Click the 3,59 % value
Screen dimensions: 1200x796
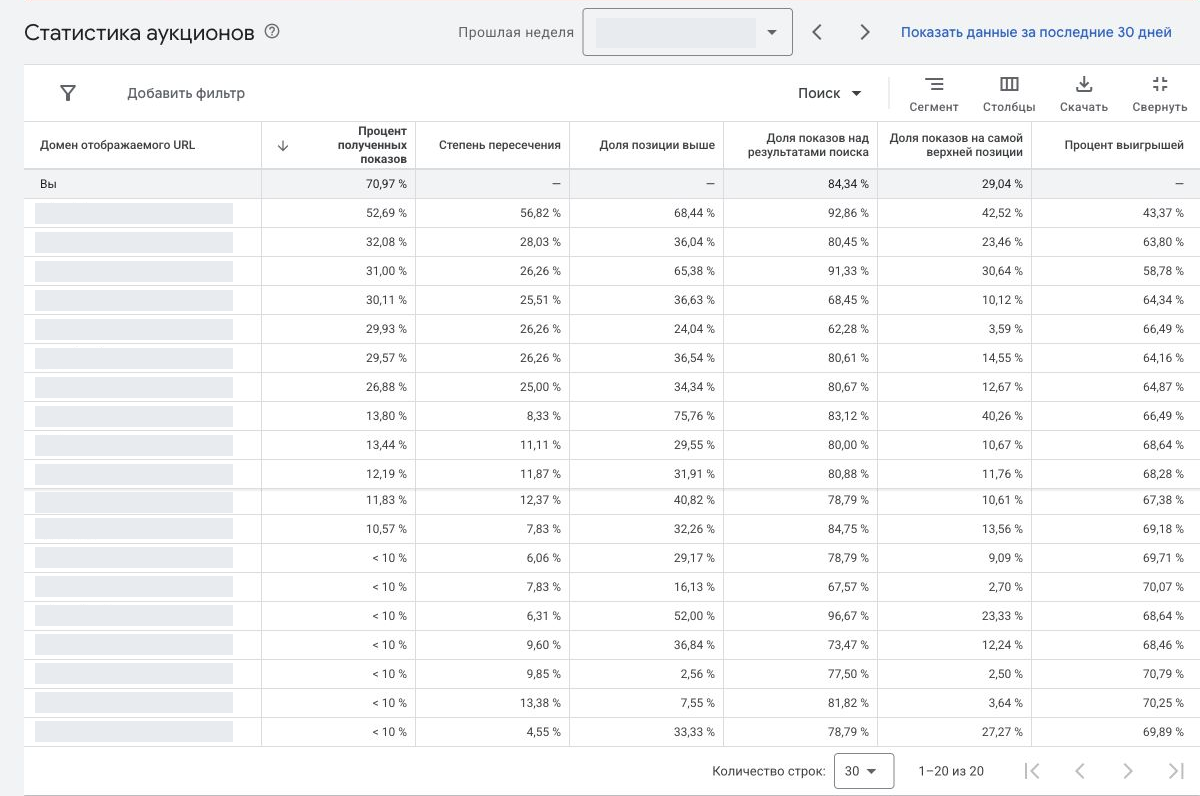pos(1006,329)
